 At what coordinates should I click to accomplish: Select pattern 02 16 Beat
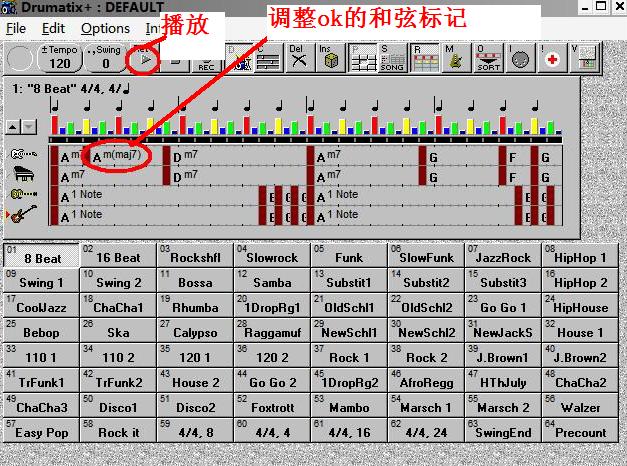[118, 255]
